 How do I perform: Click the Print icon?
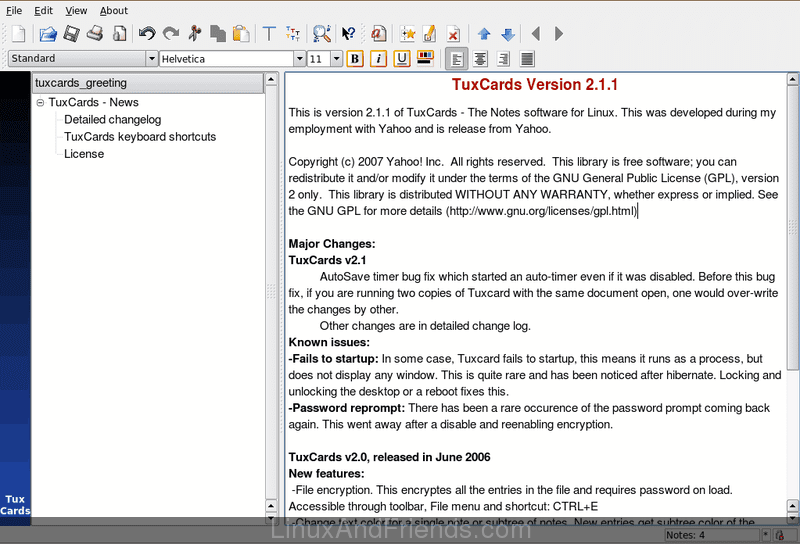pyautogui.click(x=95, y=34)
